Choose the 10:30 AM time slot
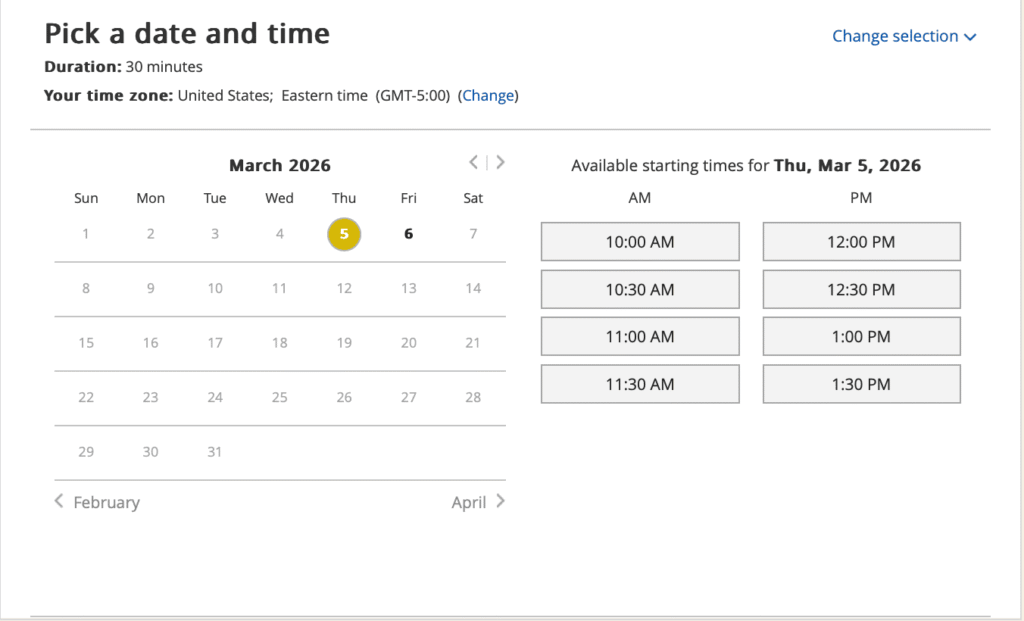This screenshot has height=621, width=1024. point(640,290)
